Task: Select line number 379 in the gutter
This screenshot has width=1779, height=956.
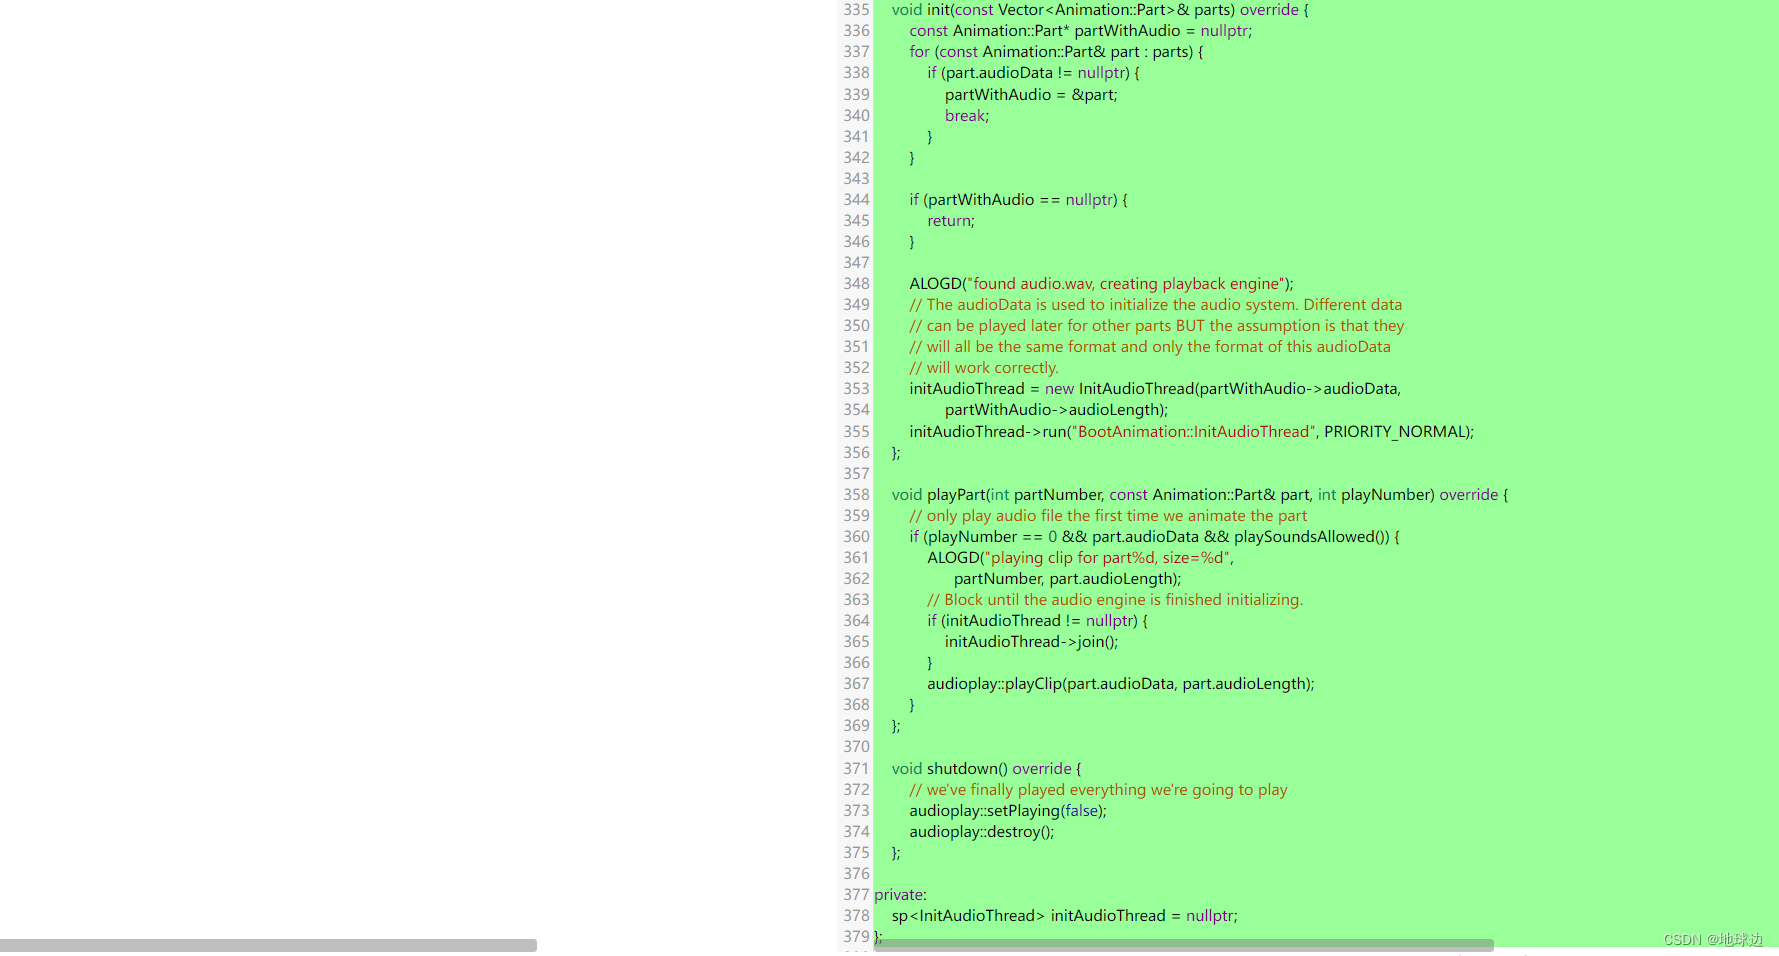Action: pos(857,936)
